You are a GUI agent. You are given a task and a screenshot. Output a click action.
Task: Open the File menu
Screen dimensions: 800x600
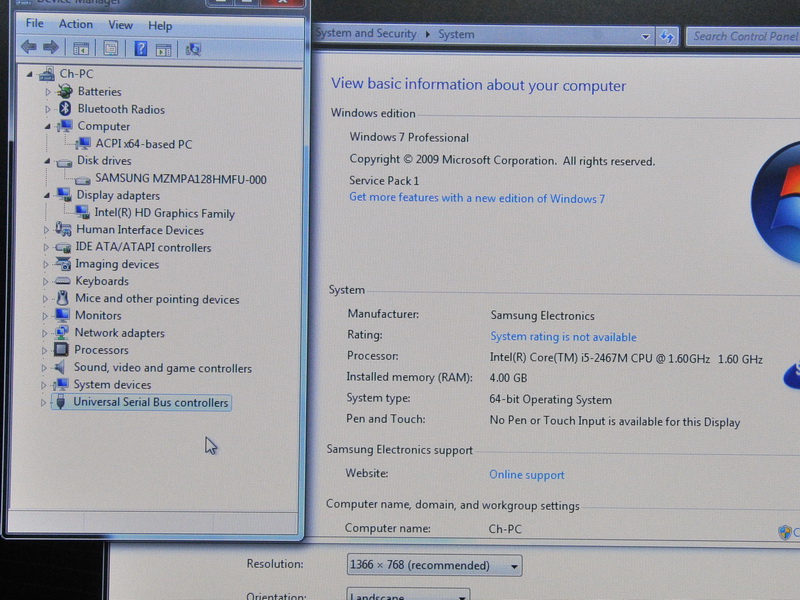point(35,23)
